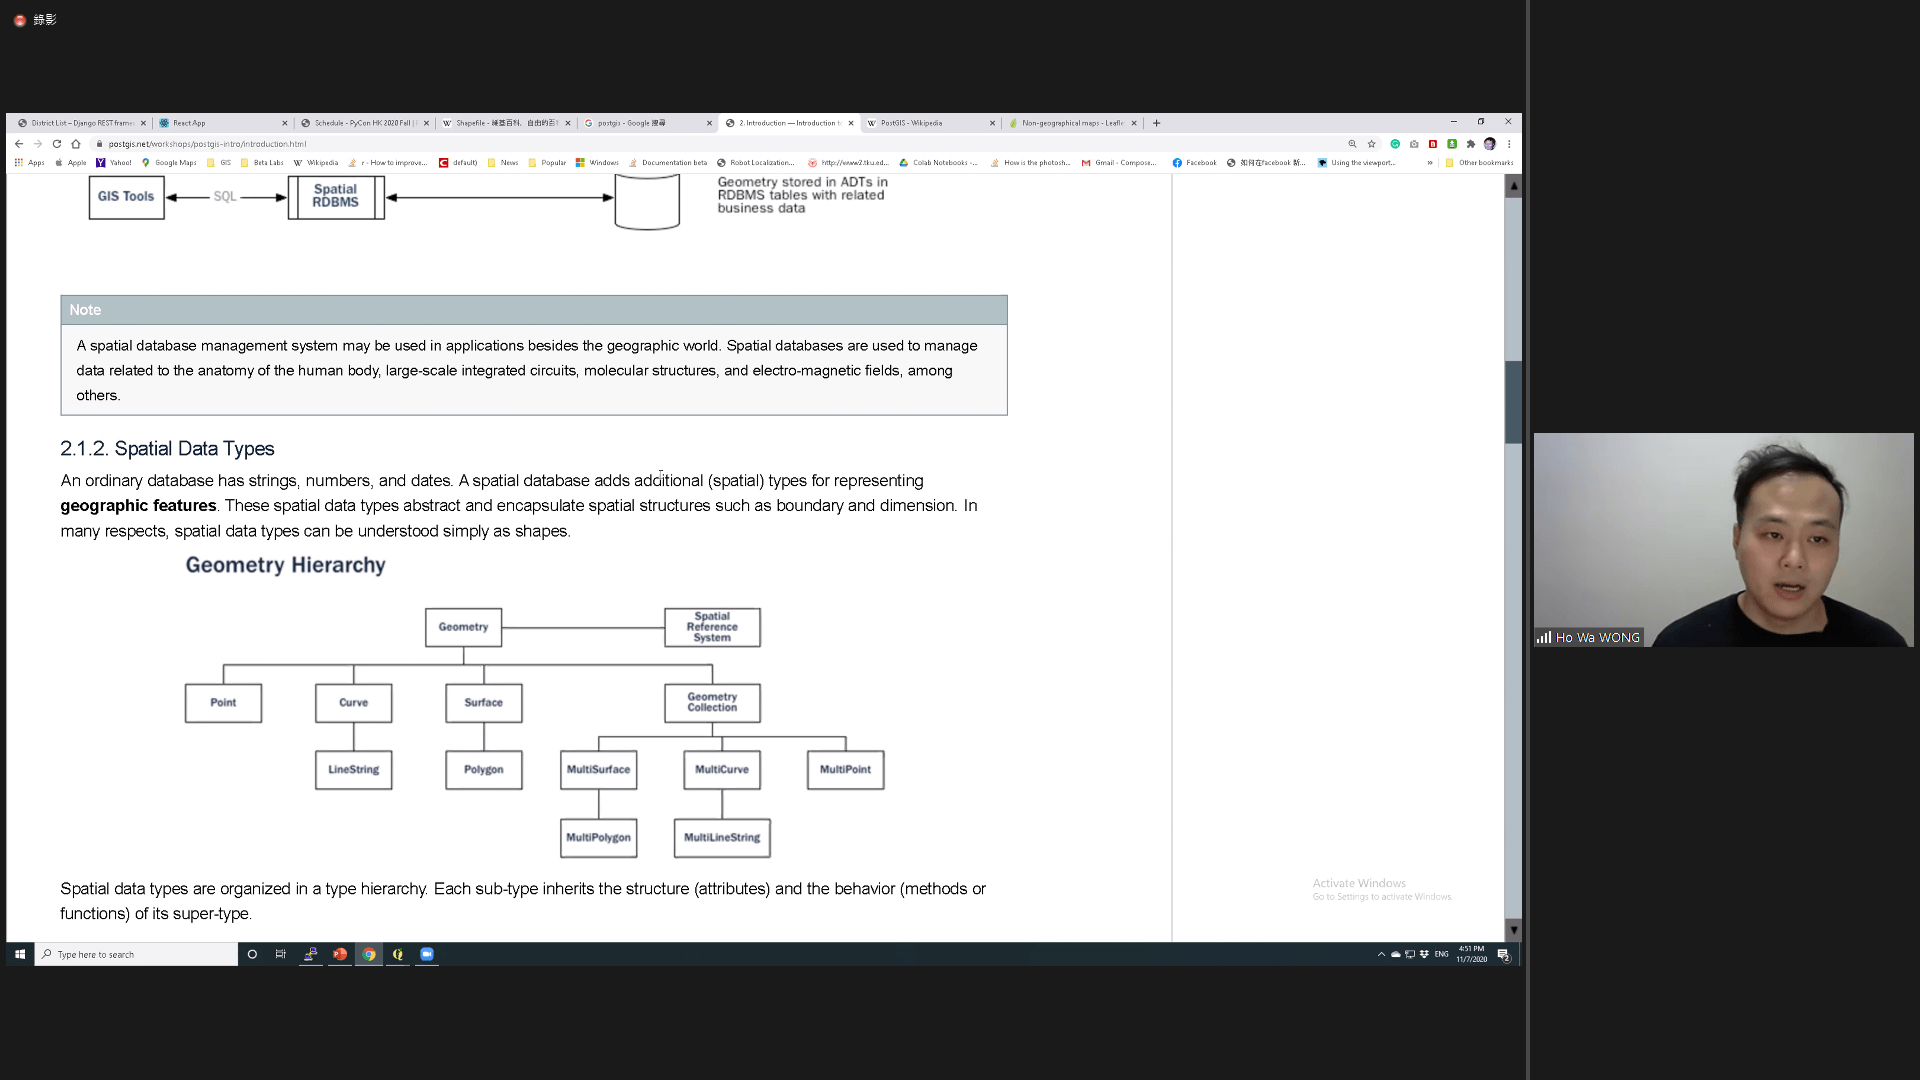The height and width of the screenshot is (1080, 1920).
Task: Click the Spatial Reference System box
Action: [712, 627]
